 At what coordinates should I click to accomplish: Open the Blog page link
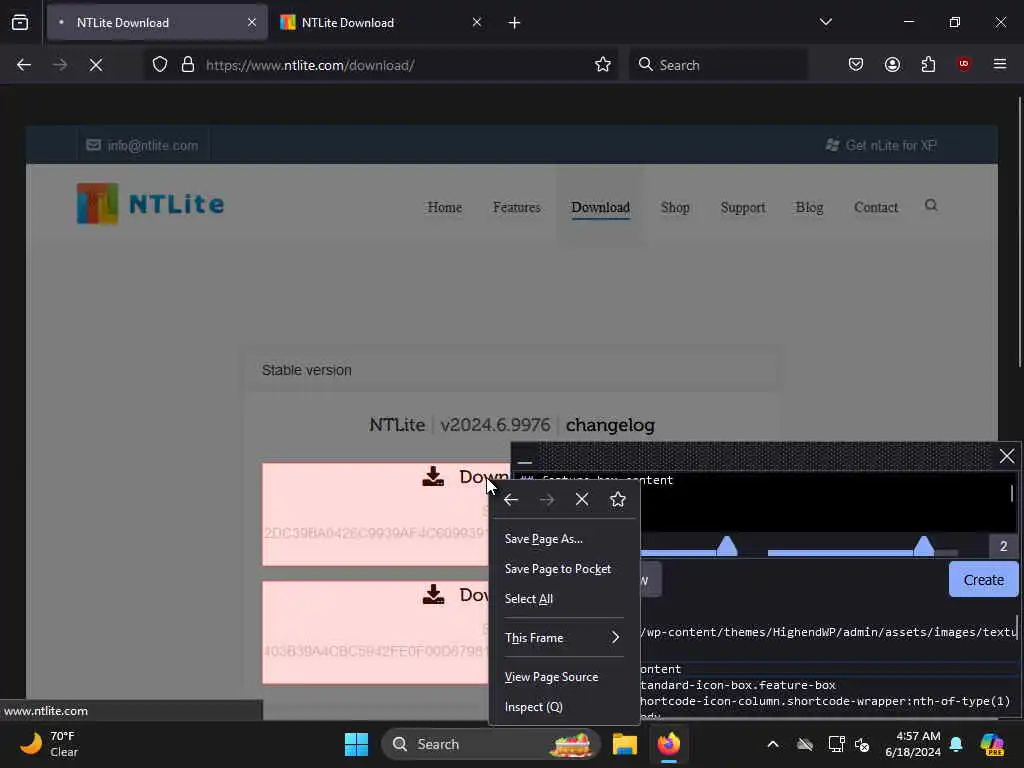(809, 208)
